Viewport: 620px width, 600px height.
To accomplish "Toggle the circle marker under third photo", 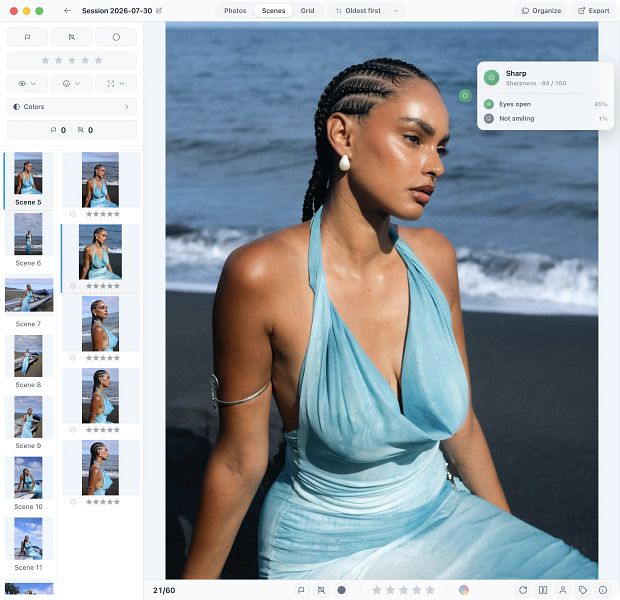I will pos(72,358).
